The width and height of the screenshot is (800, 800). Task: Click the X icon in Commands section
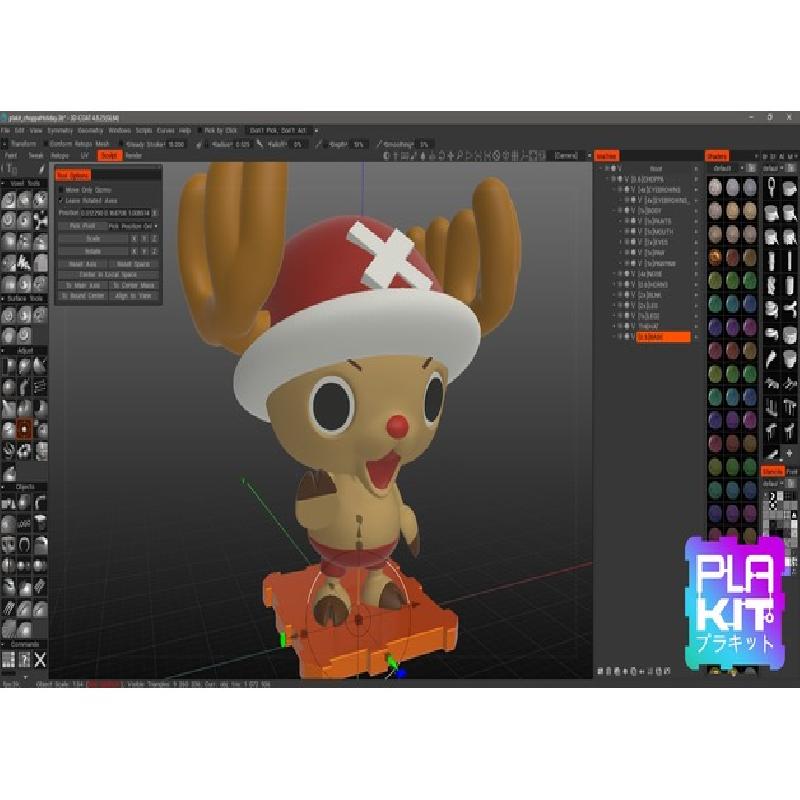(40, 660)
